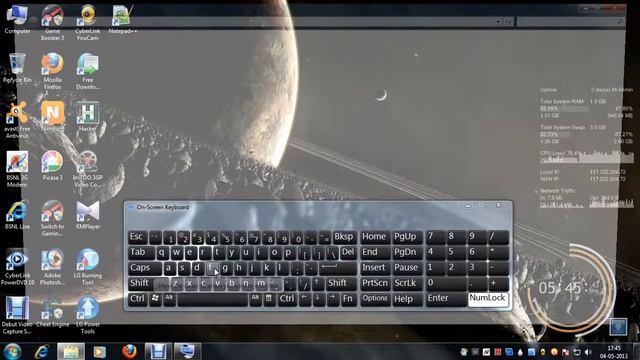
Task: Toggle the Fn key on the keyboard
Action: pos(348,299)
